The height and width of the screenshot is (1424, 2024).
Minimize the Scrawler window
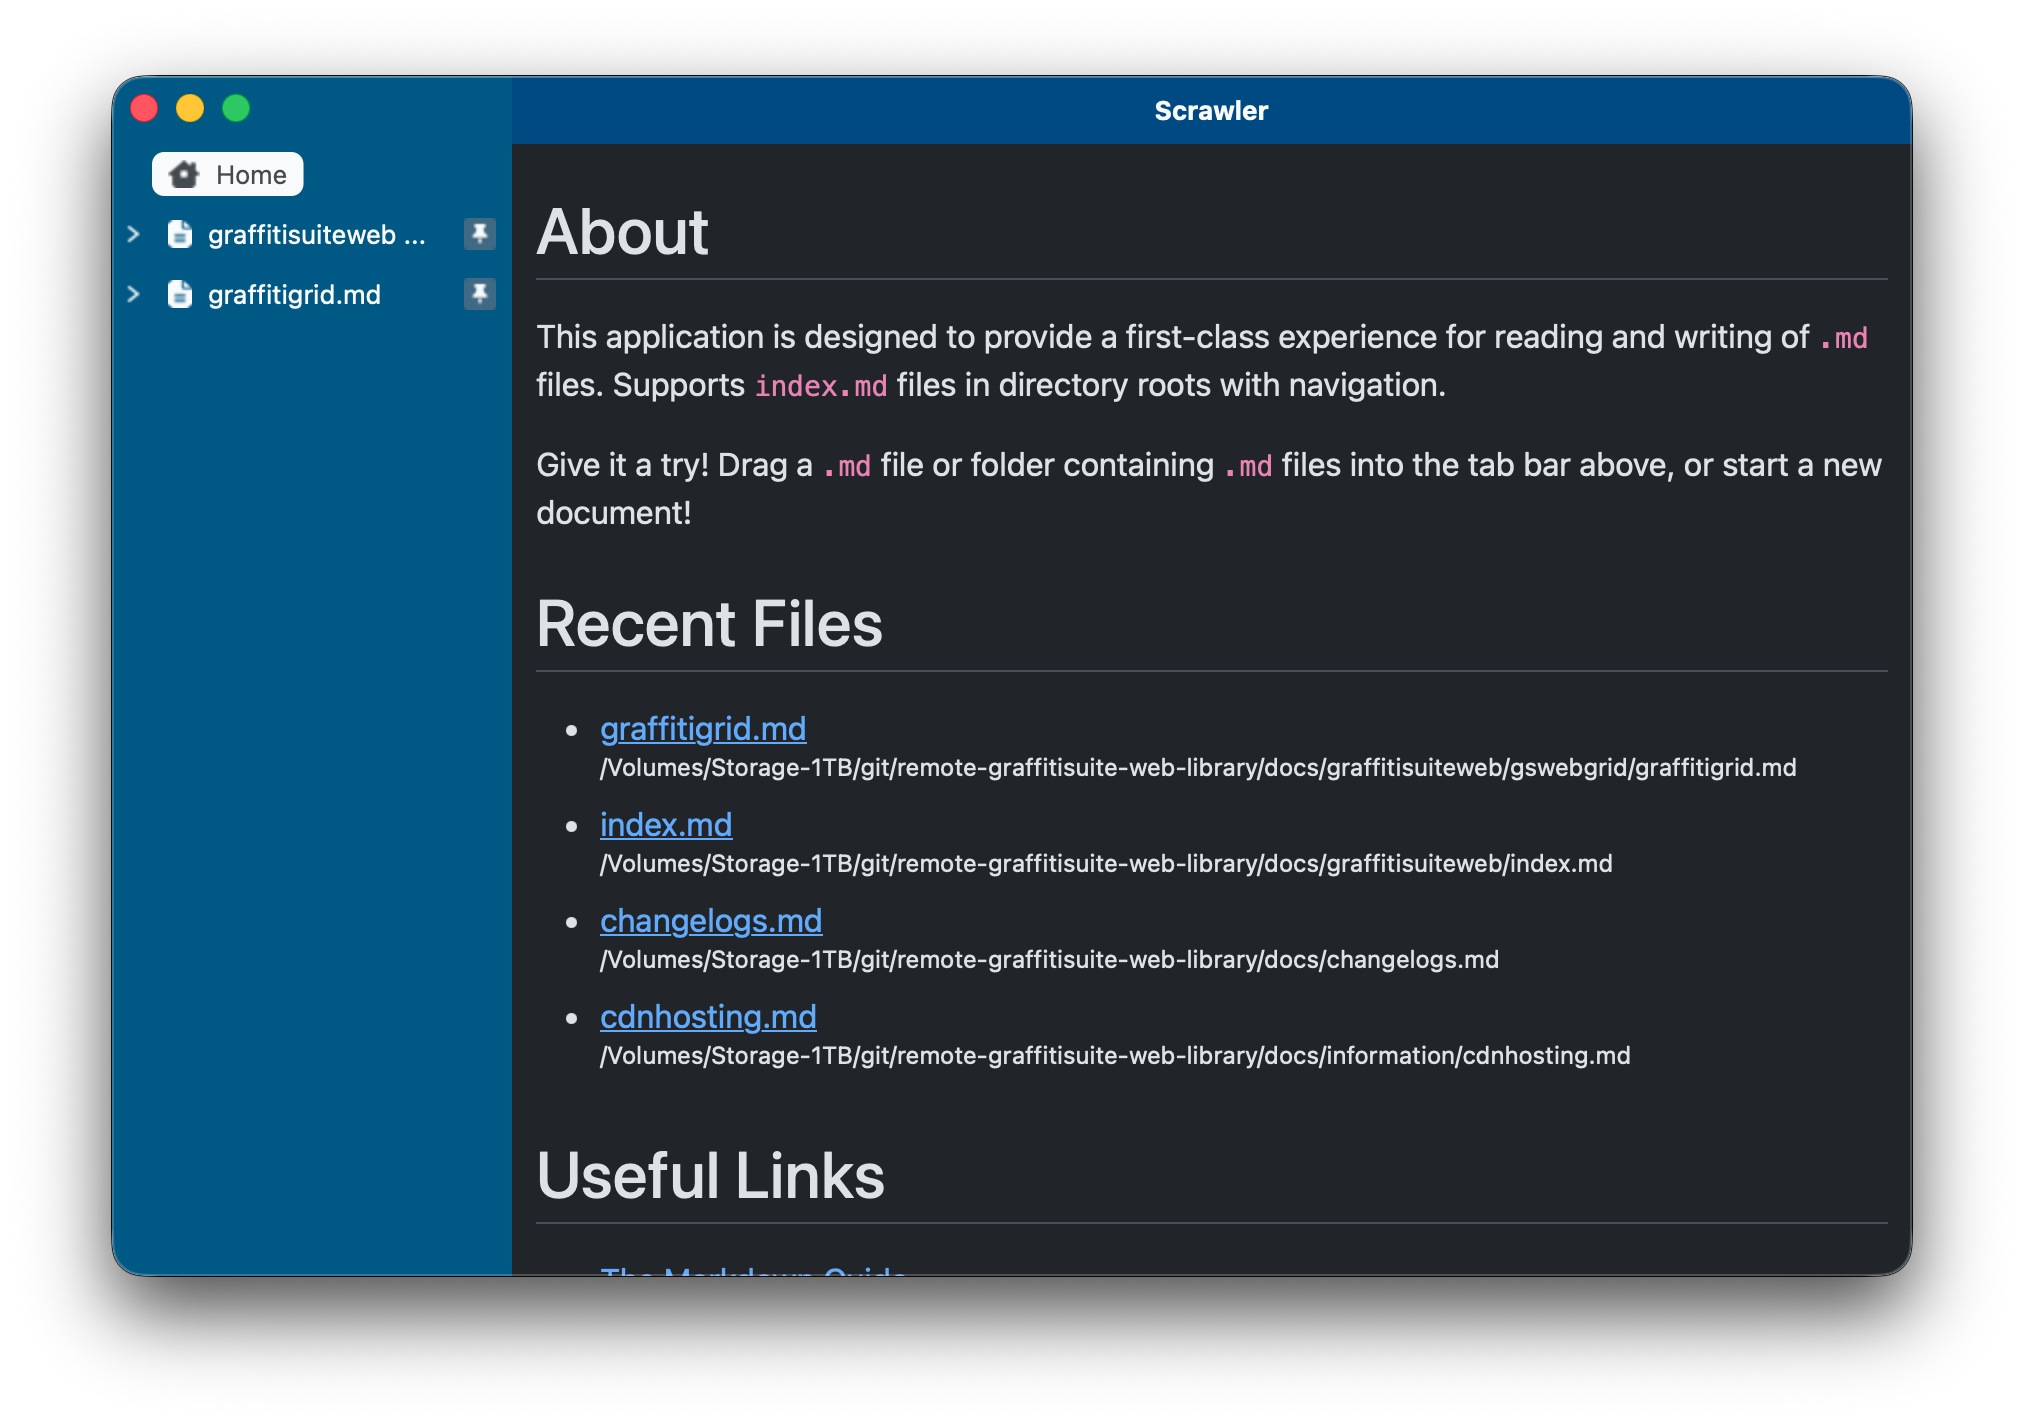pos(190,108)
